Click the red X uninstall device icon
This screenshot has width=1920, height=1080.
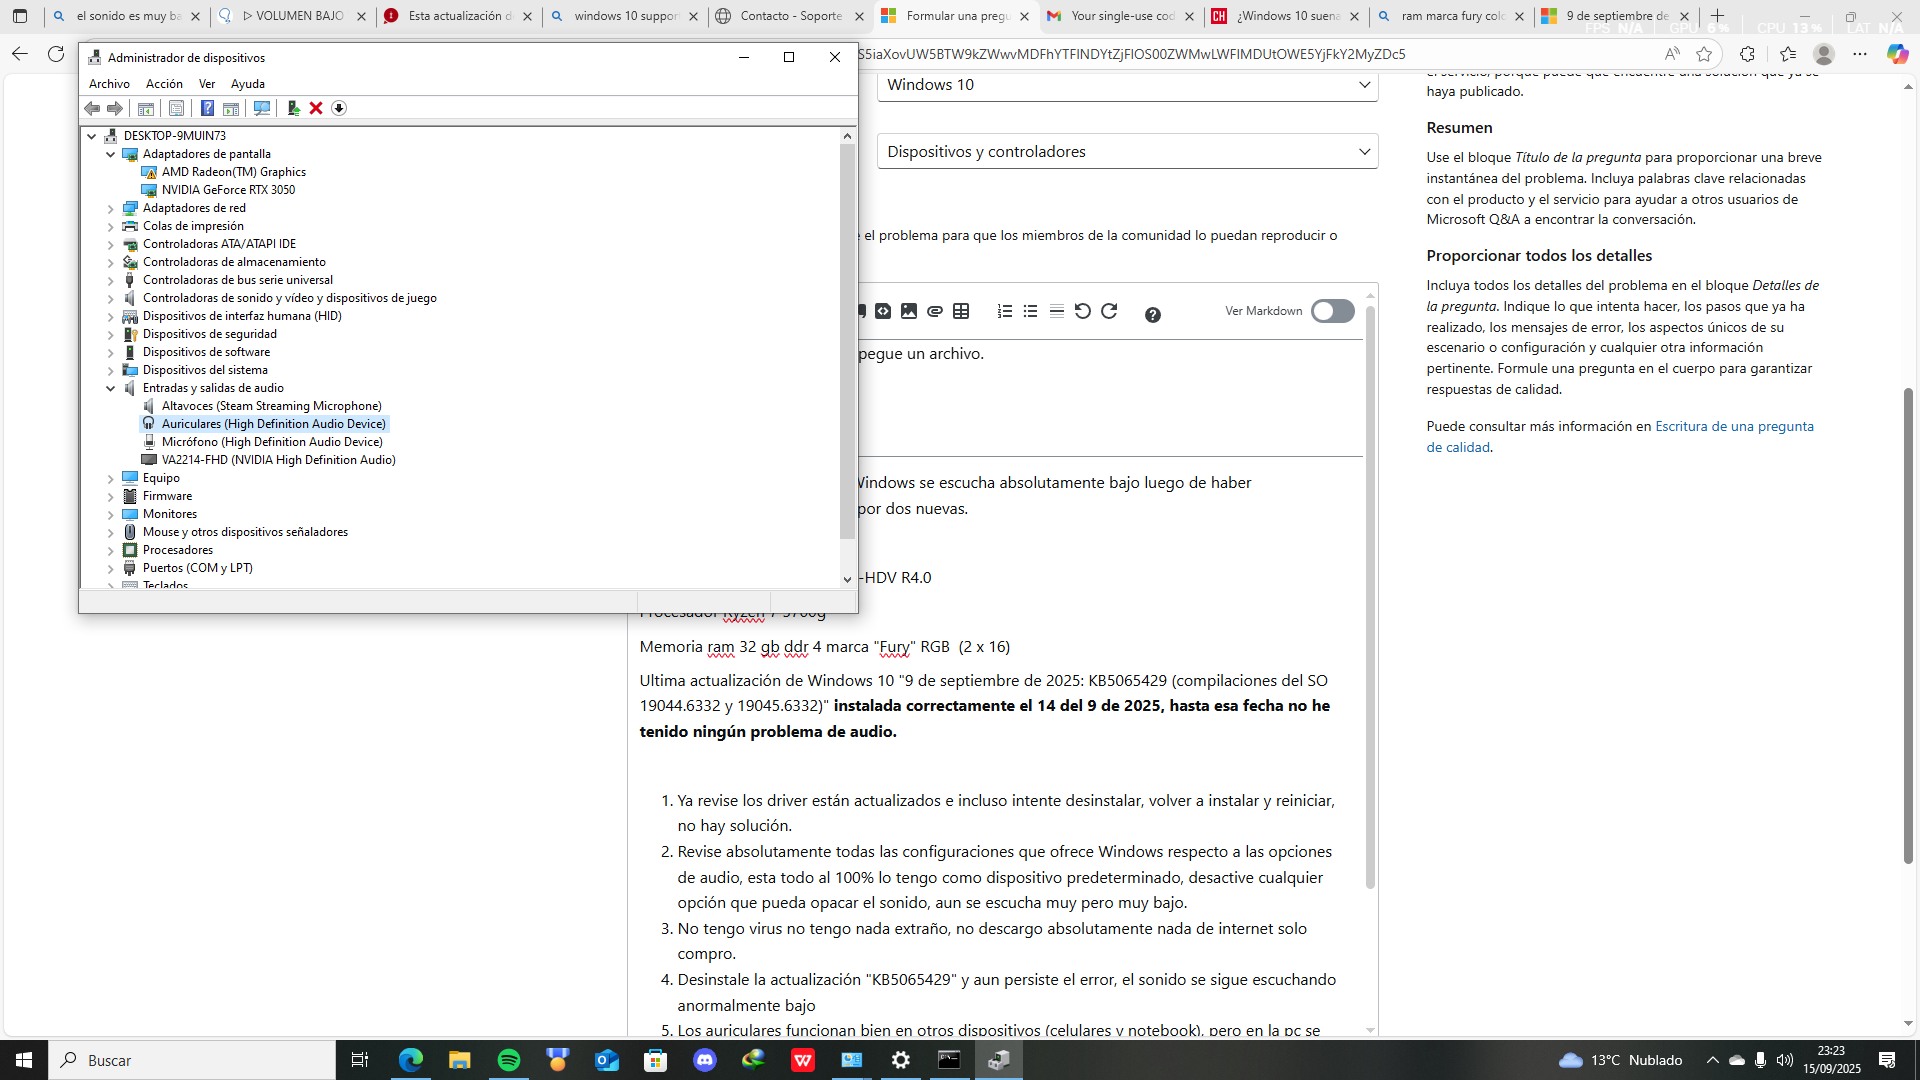316,108
